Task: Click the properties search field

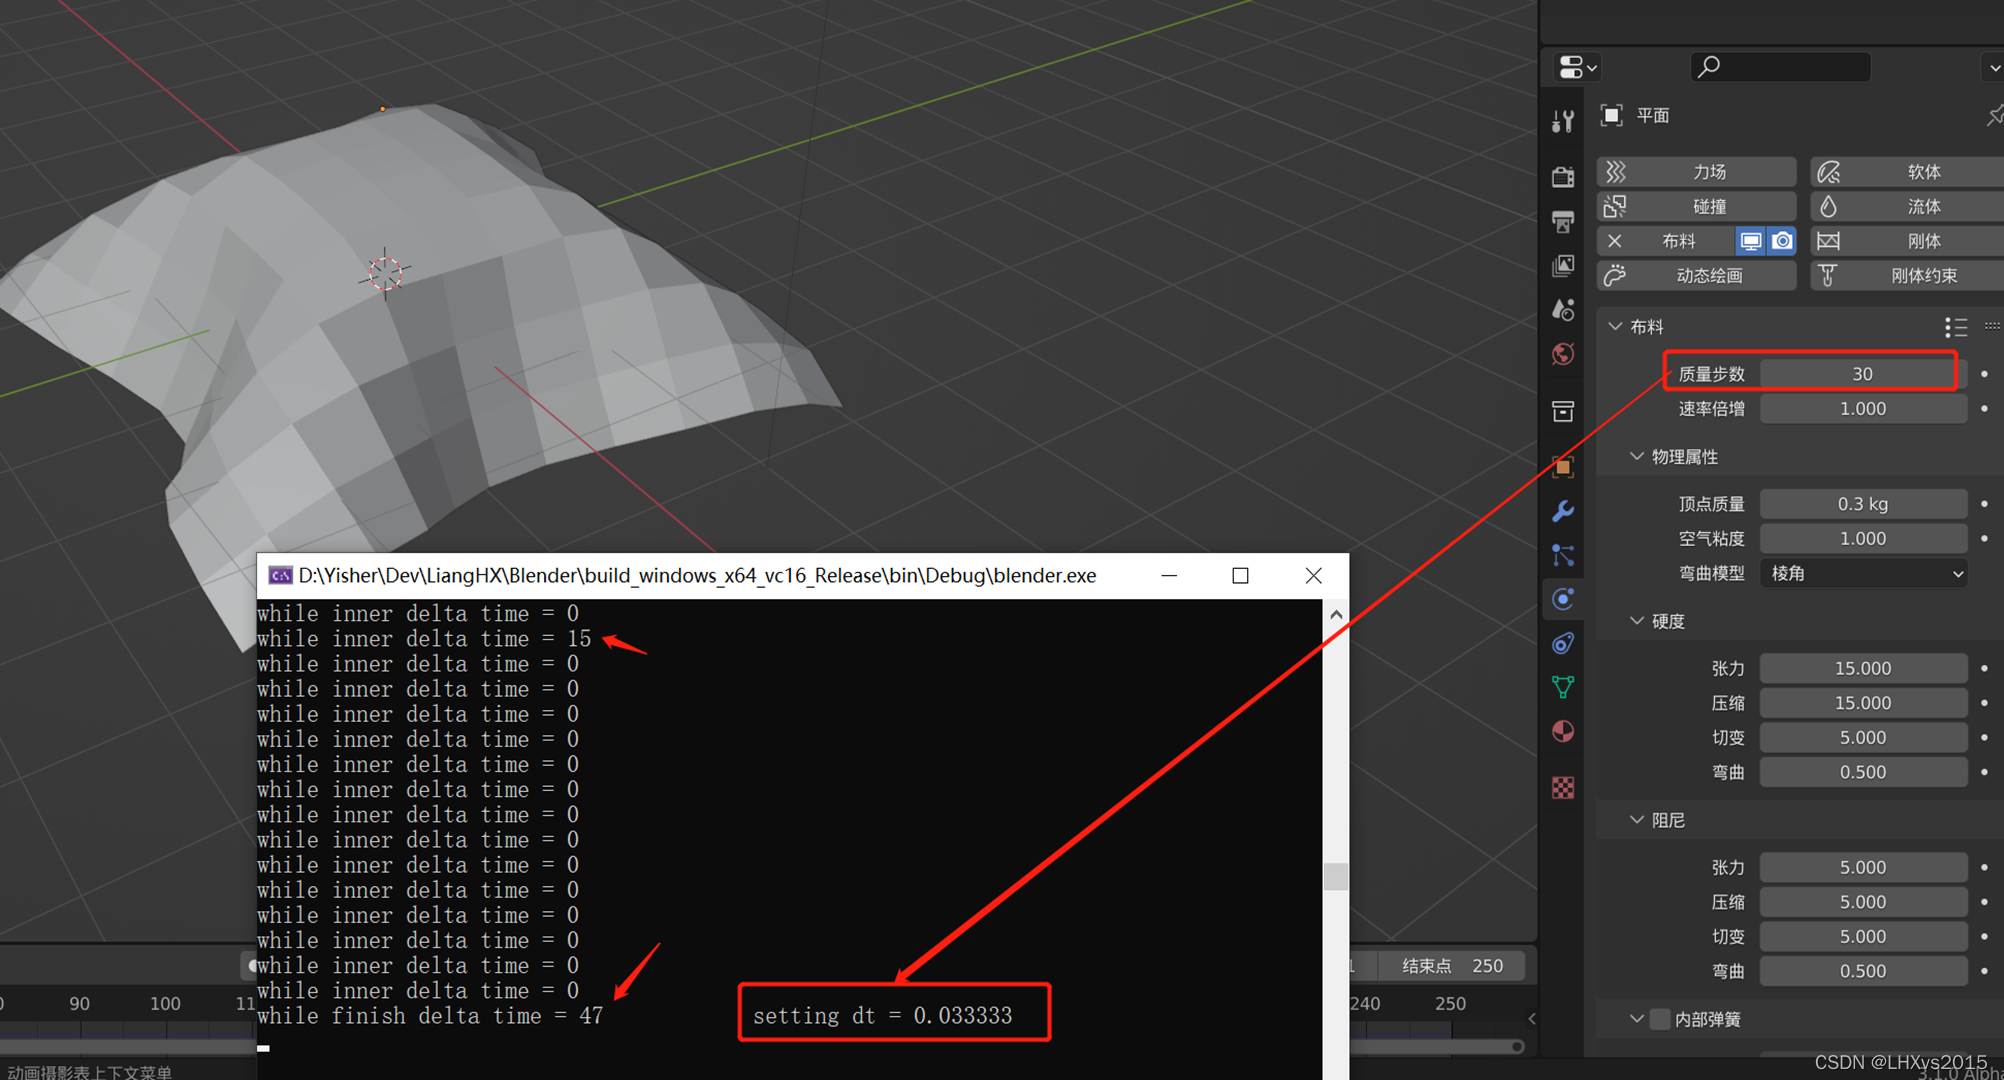Action: 1780,67
